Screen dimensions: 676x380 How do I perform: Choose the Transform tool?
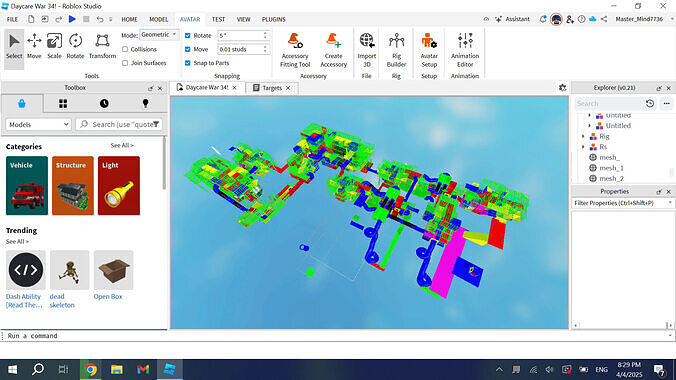tap(102, 46)
